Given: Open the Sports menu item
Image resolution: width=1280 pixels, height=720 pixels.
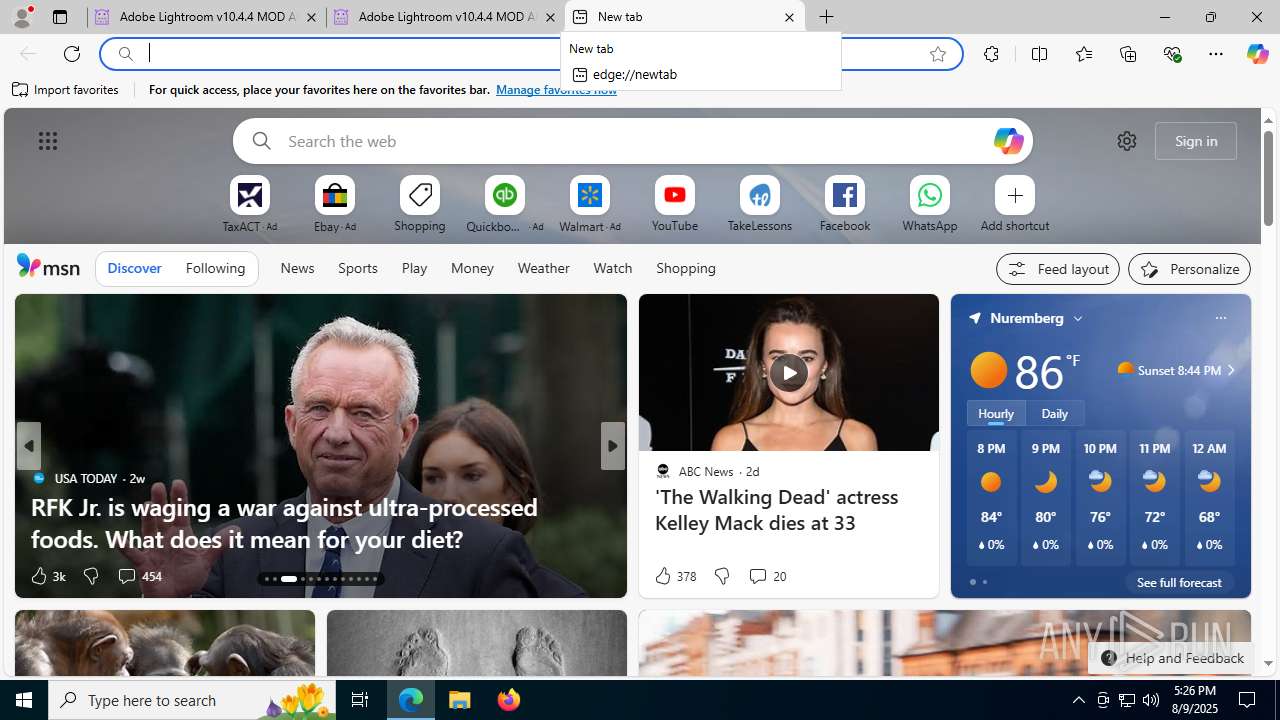Looking at the screenshot, I should [358, 268].
